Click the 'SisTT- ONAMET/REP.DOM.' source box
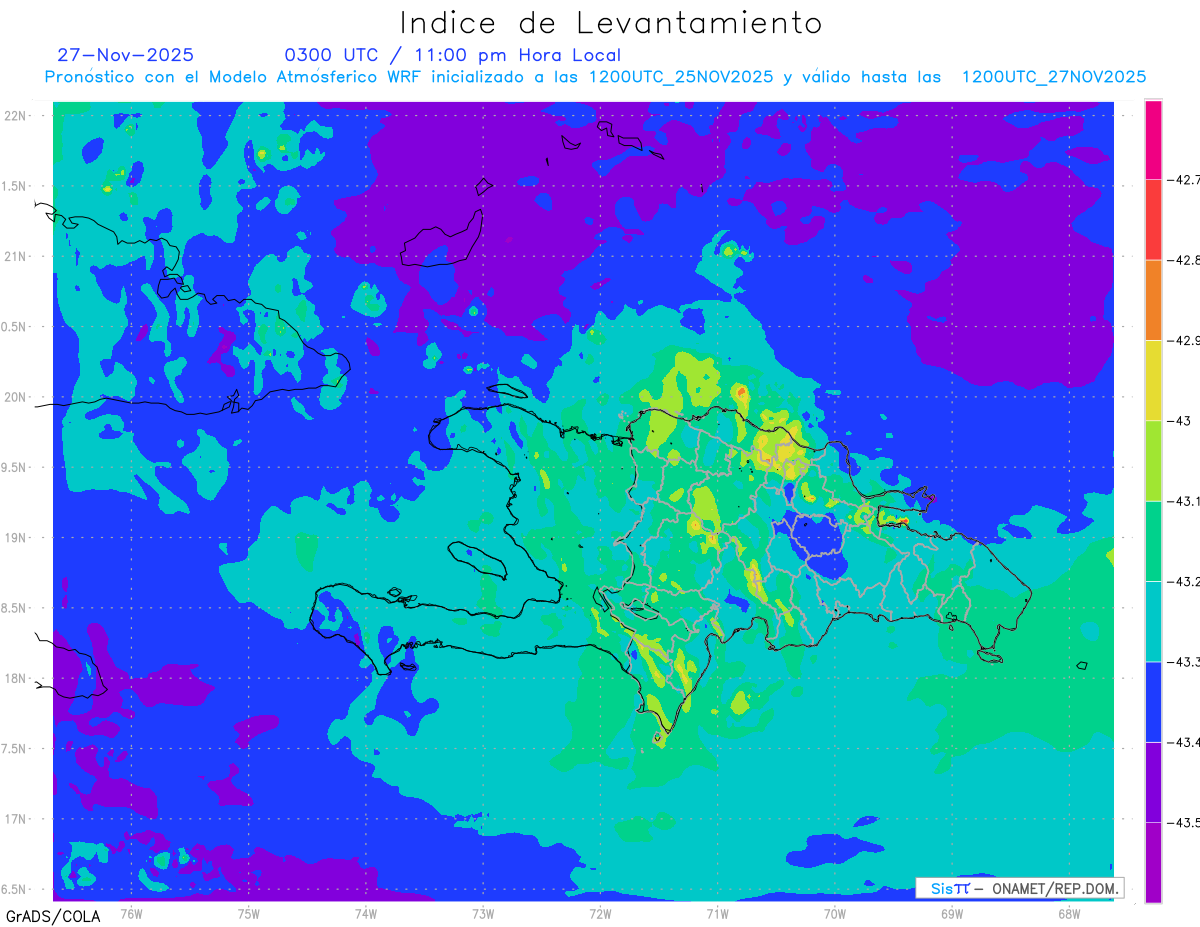The width and height of the screenshot is (1200, 927). (1020, 888)
